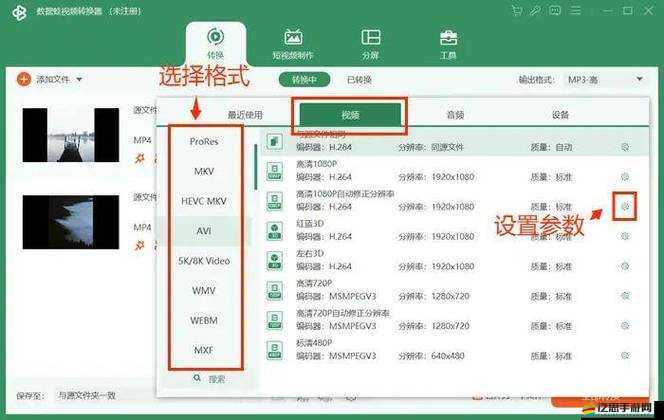Screen dimensions: 664x420
Task: Click the shopping cart icon in title bar
Action: (x=516, y=10)
